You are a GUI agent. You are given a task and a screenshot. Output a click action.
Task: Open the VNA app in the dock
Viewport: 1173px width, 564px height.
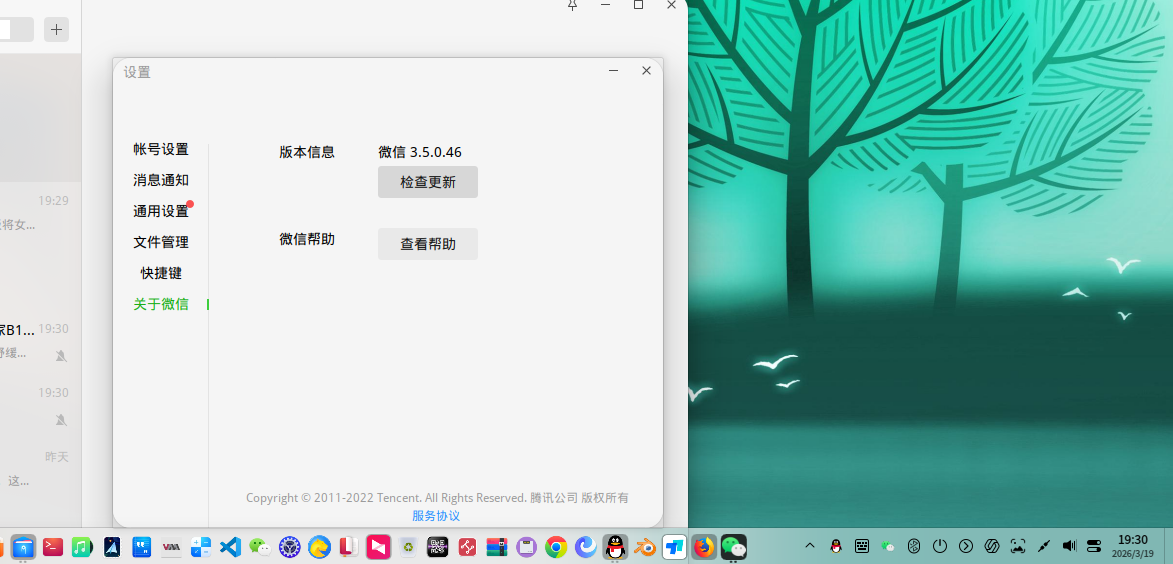tap(171, 548)
